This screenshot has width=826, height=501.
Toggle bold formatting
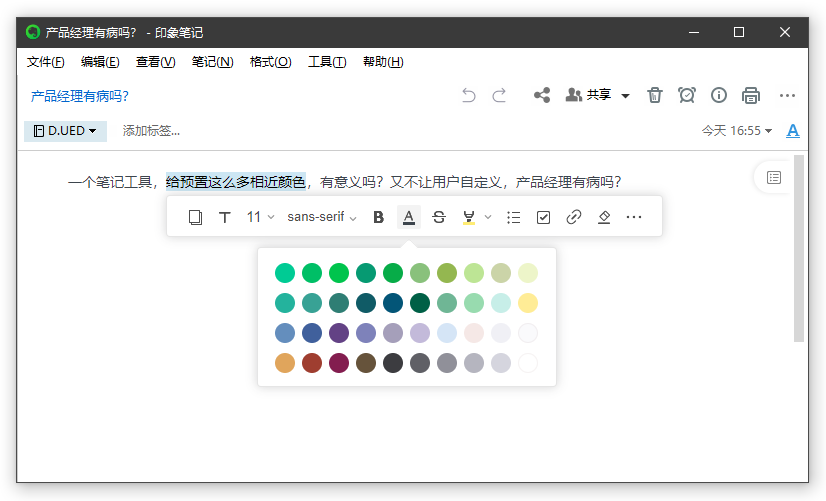click(x=378, y=217)
